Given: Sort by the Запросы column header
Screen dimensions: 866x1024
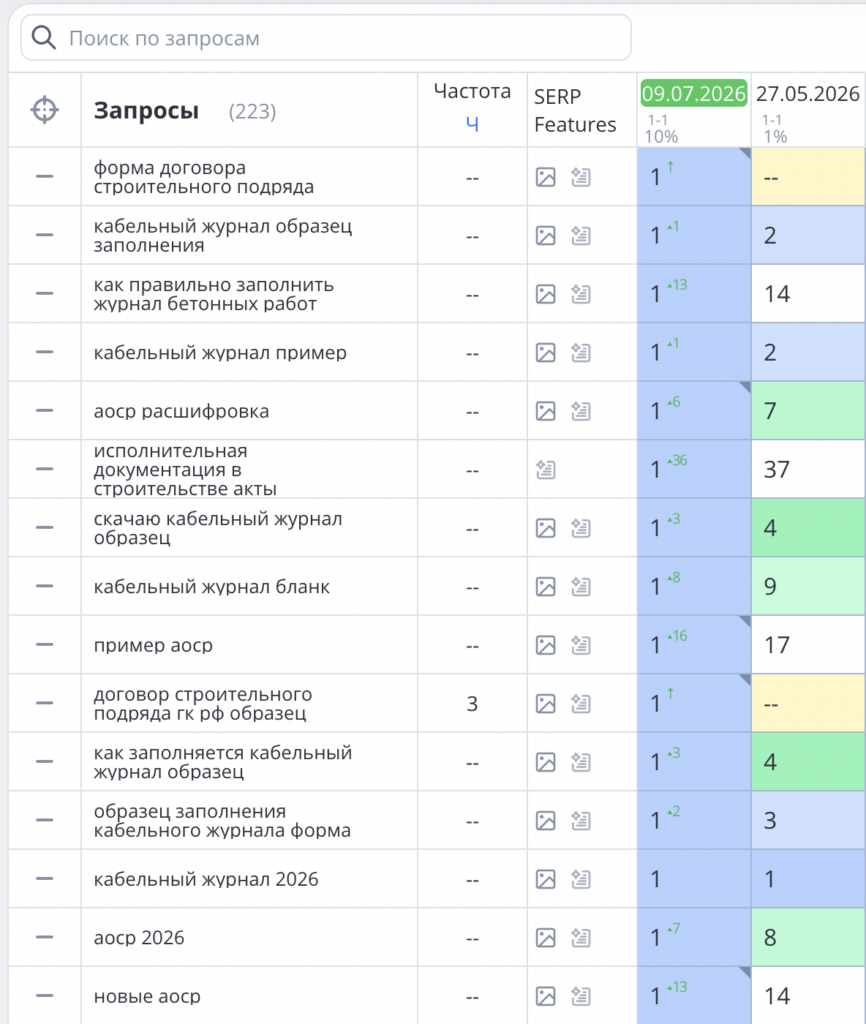Looking at the screenshot, I should pyautogui.click(x=146, y=111).
